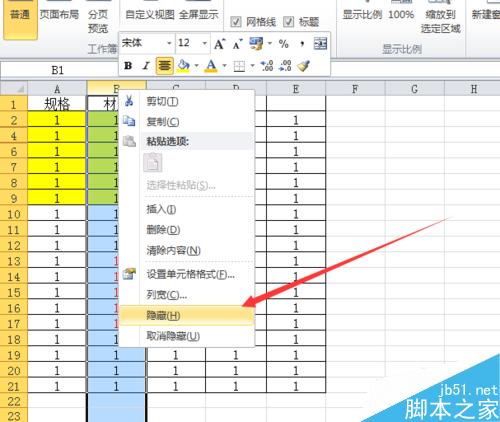This screenshot has height=422, width=500.
Task: Expand the accounting format dropdown arrow
Action: [270, 43]
